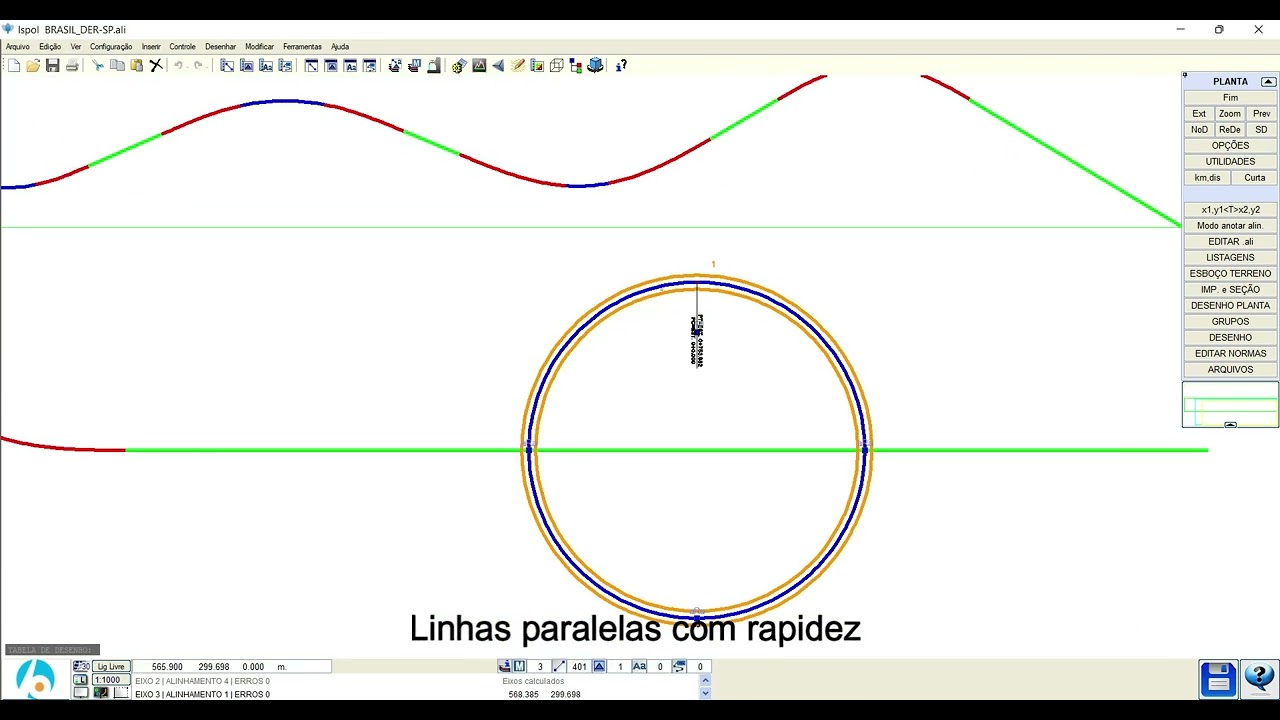Click the Curta button
The height and width of the screenshot is (720, 1280).
(1254, 178)
